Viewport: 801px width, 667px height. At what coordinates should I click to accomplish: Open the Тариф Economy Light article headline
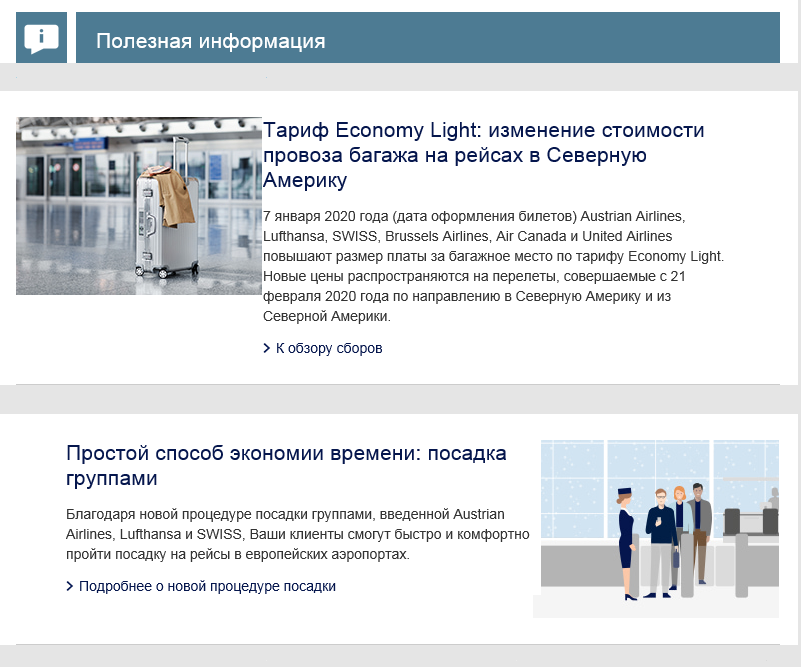click(483, 155)
